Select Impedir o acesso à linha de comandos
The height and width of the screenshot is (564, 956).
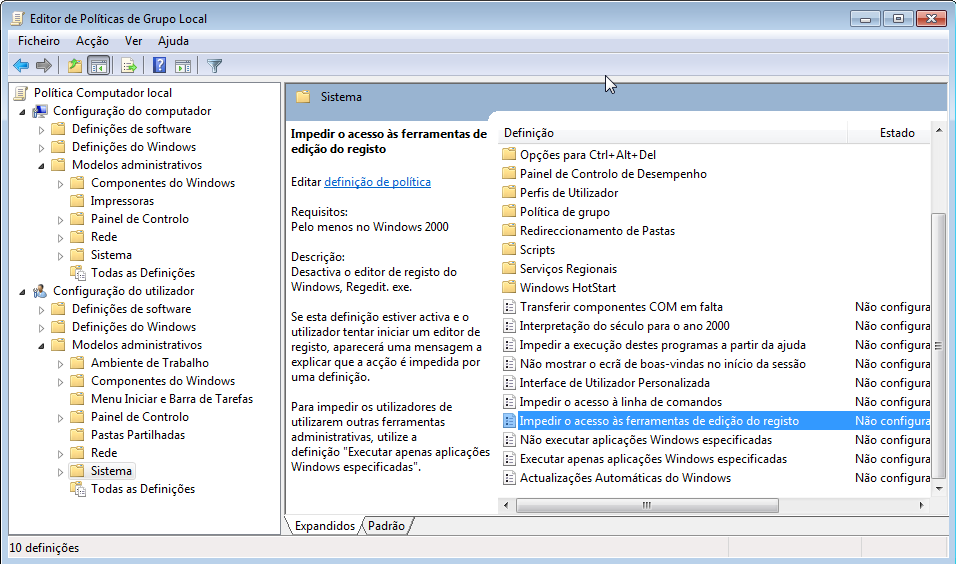tap(621, 402)
